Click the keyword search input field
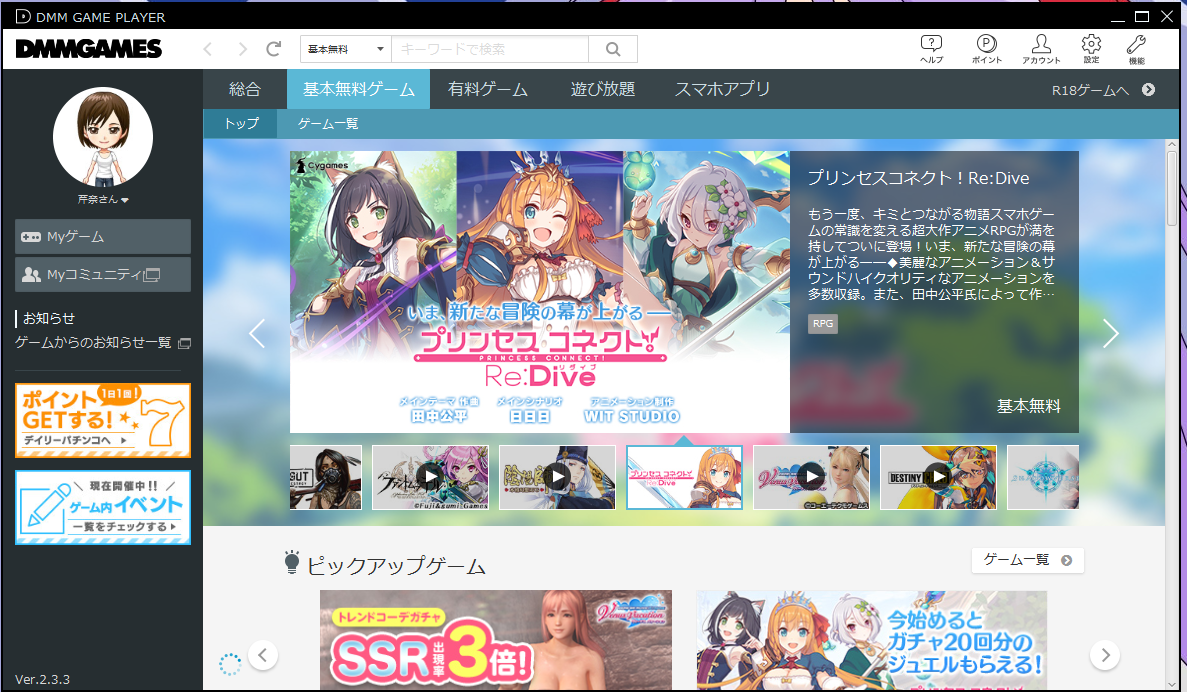1187x692 pixels. (x=490, y=49)
